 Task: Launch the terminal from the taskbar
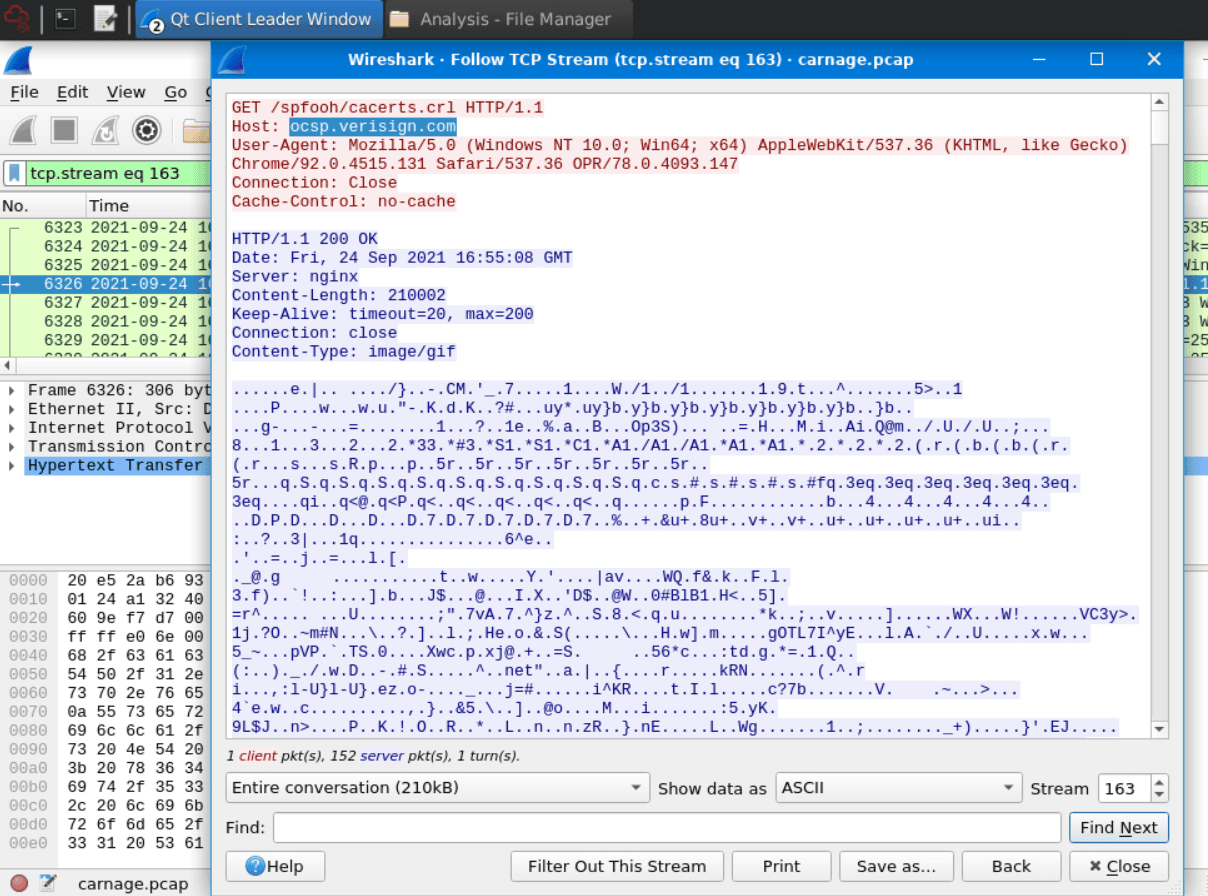(65, 18)
